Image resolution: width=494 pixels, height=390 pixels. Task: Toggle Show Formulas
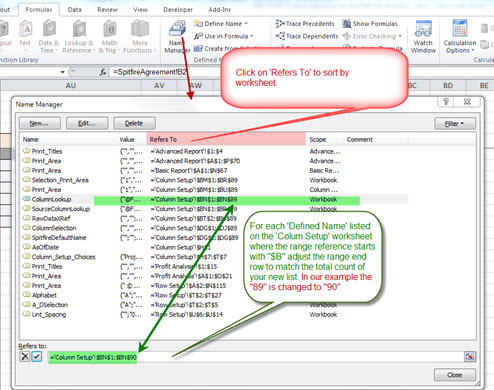coord(370,24)
